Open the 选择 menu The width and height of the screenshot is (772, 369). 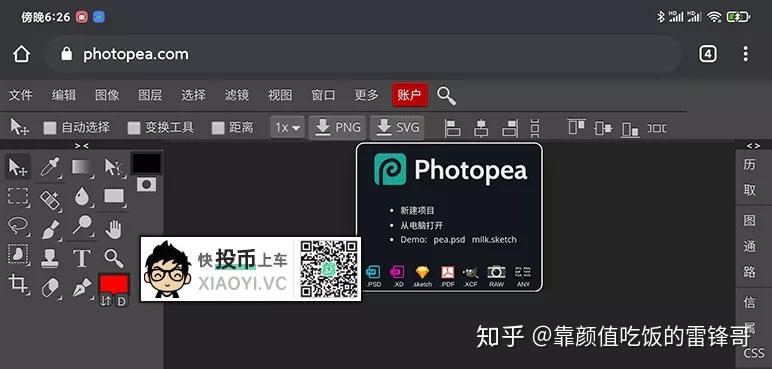[193, 95]
